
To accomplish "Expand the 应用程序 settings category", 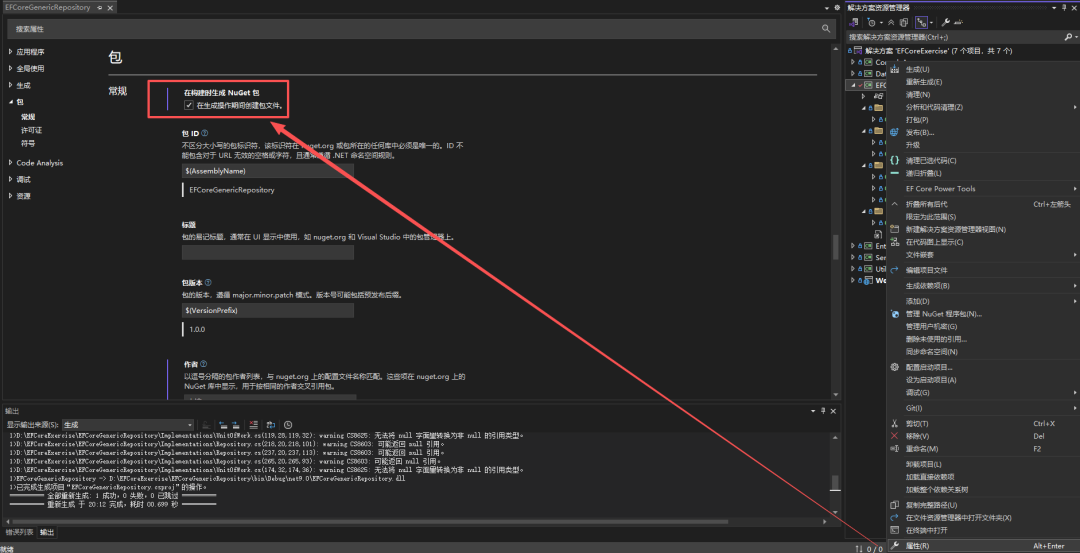I will coord(10,52).
